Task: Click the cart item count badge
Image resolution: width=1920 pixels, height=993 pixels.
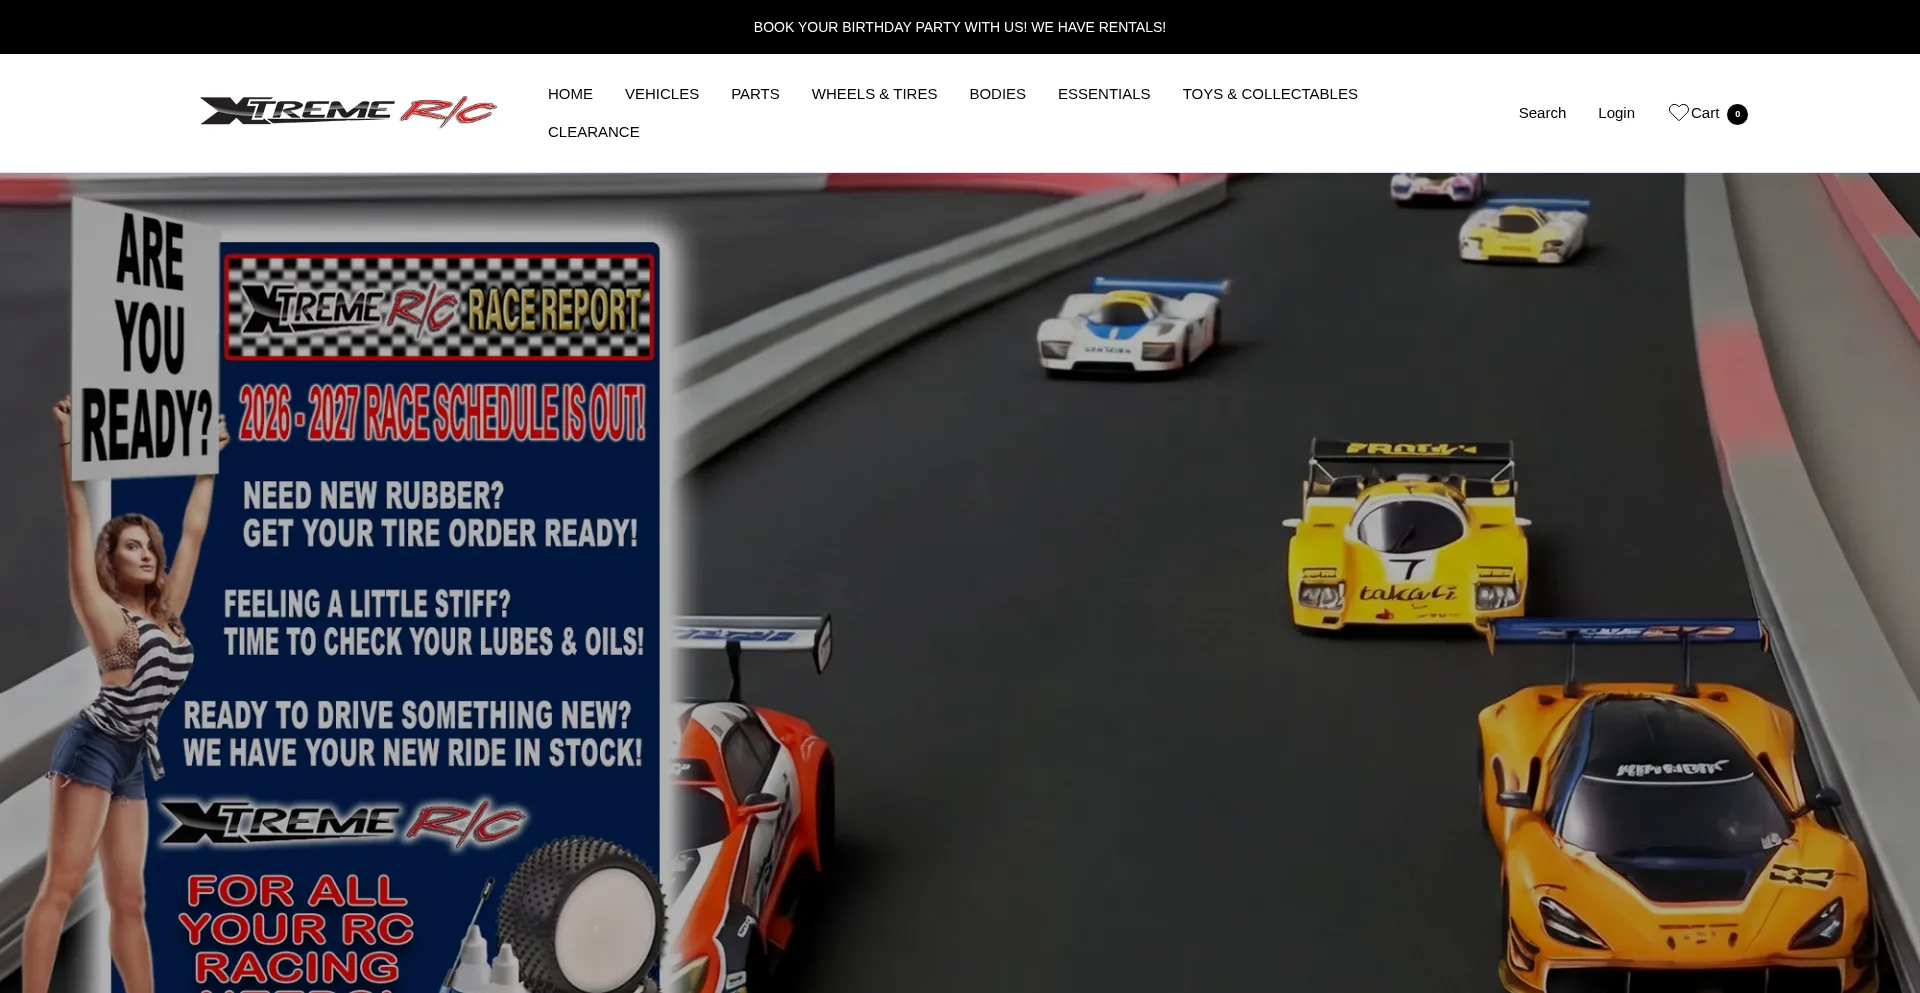Action: point(1737,114)
